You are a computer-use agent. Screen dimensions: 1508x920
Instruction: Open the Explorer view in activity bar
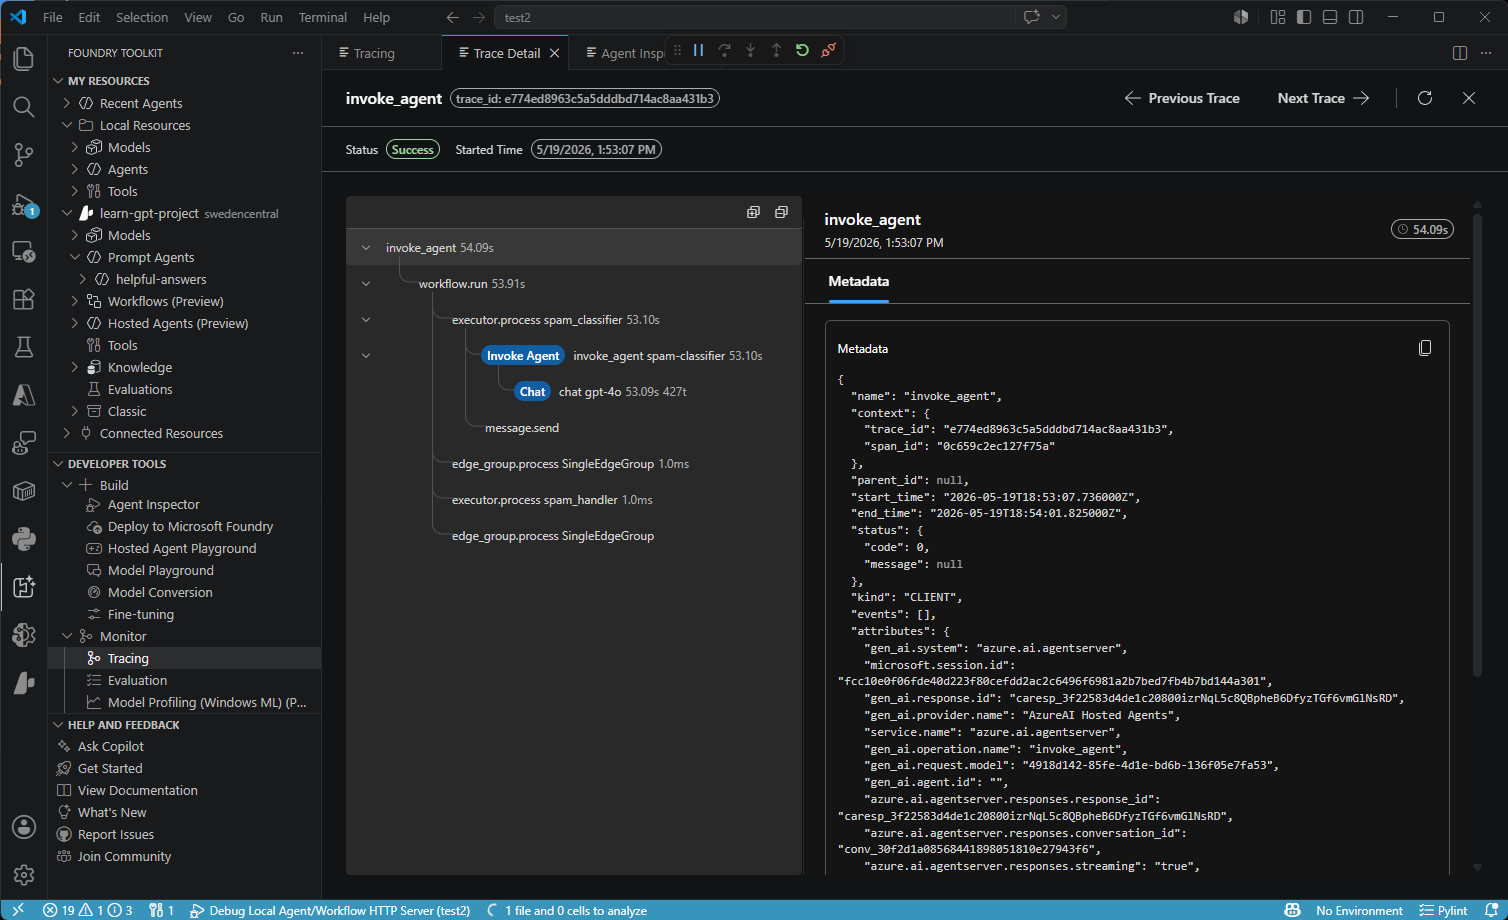(24, 58)
